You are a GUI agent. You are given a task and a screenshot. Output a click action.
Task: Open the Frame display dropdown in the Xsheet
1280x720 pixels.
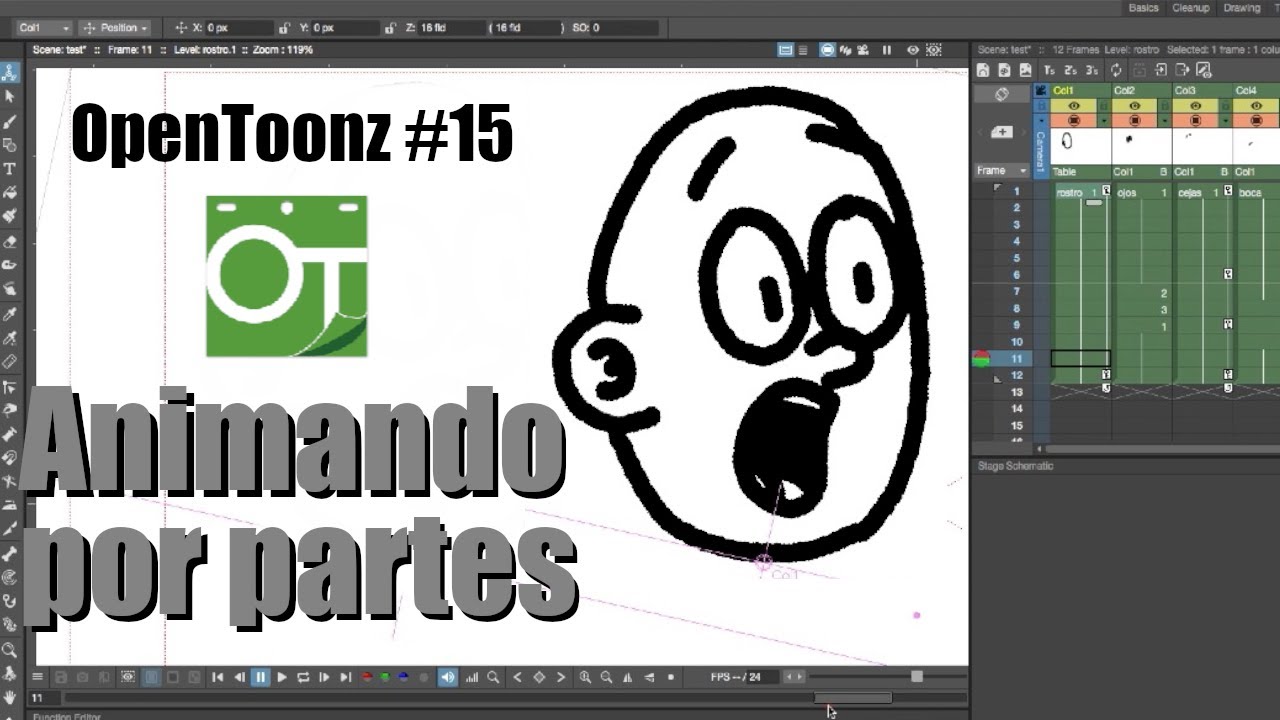point(1002,170)
